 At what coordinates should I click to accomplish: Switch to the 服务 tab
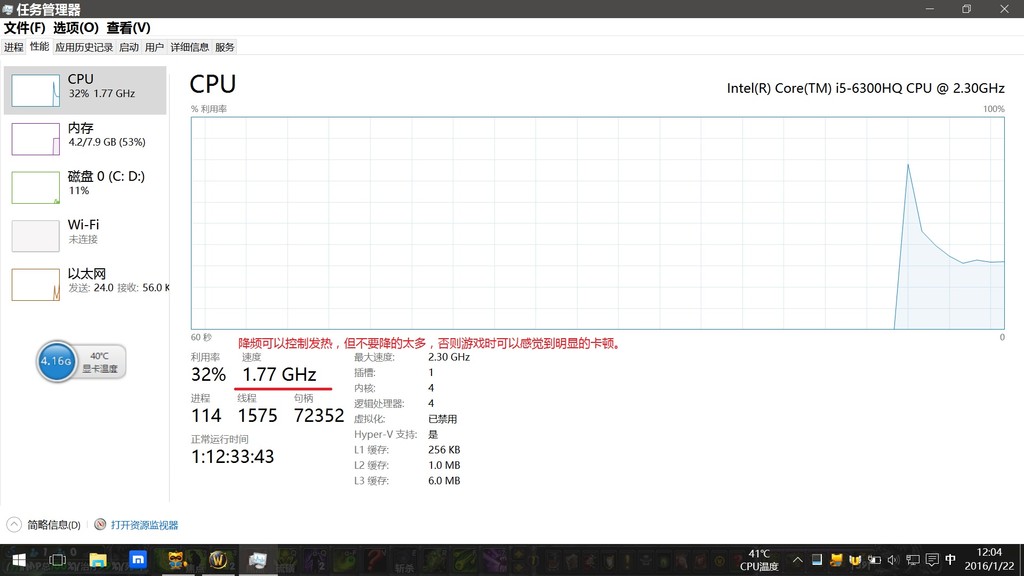225,47
